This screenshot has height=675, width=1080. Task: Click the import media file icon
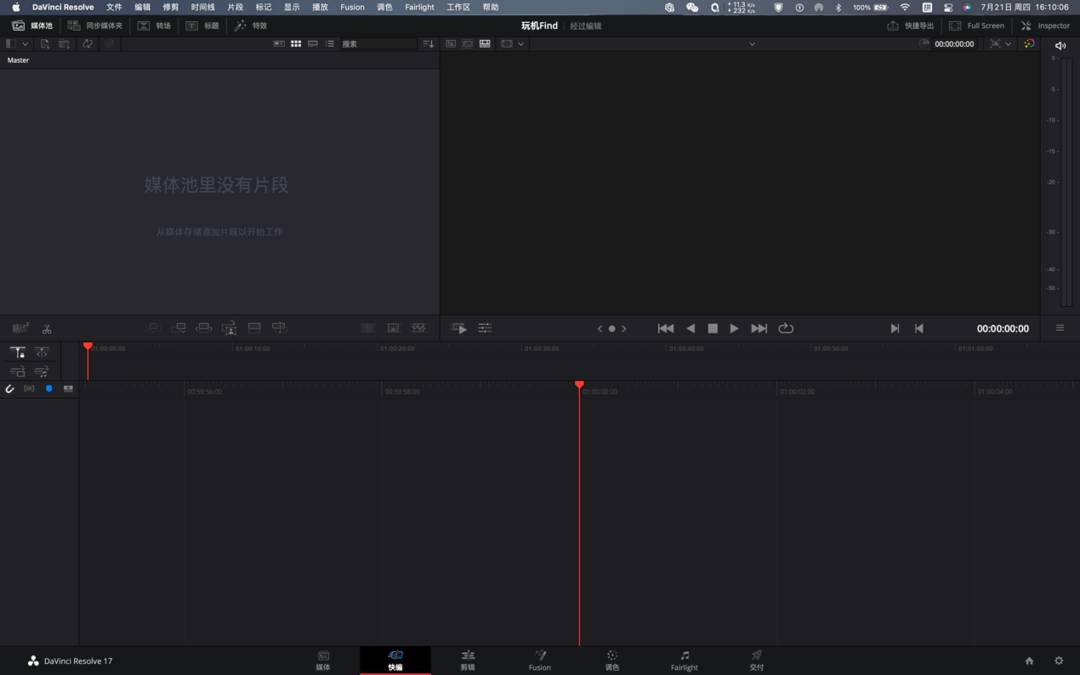pos(45,43)
